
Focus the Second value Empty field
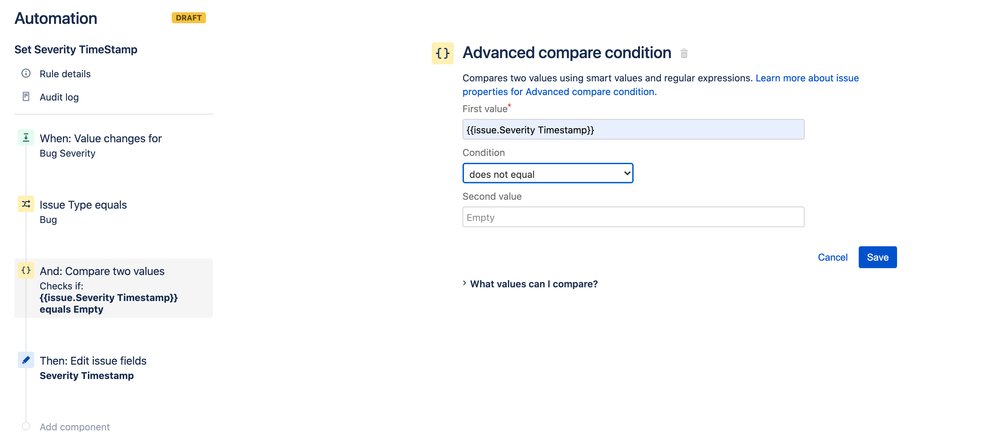[x=633, y=217]
